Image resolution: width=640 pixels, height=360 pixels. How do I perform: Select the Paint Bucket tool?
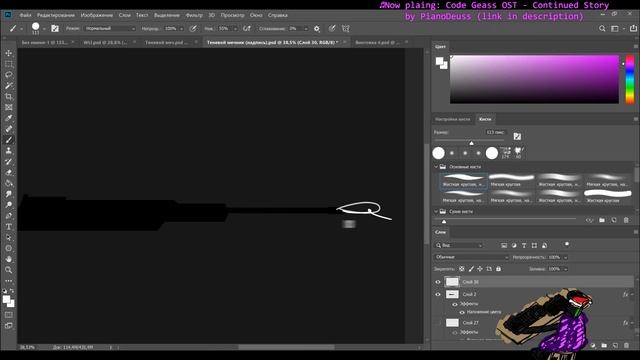click(x=9, y=183)
